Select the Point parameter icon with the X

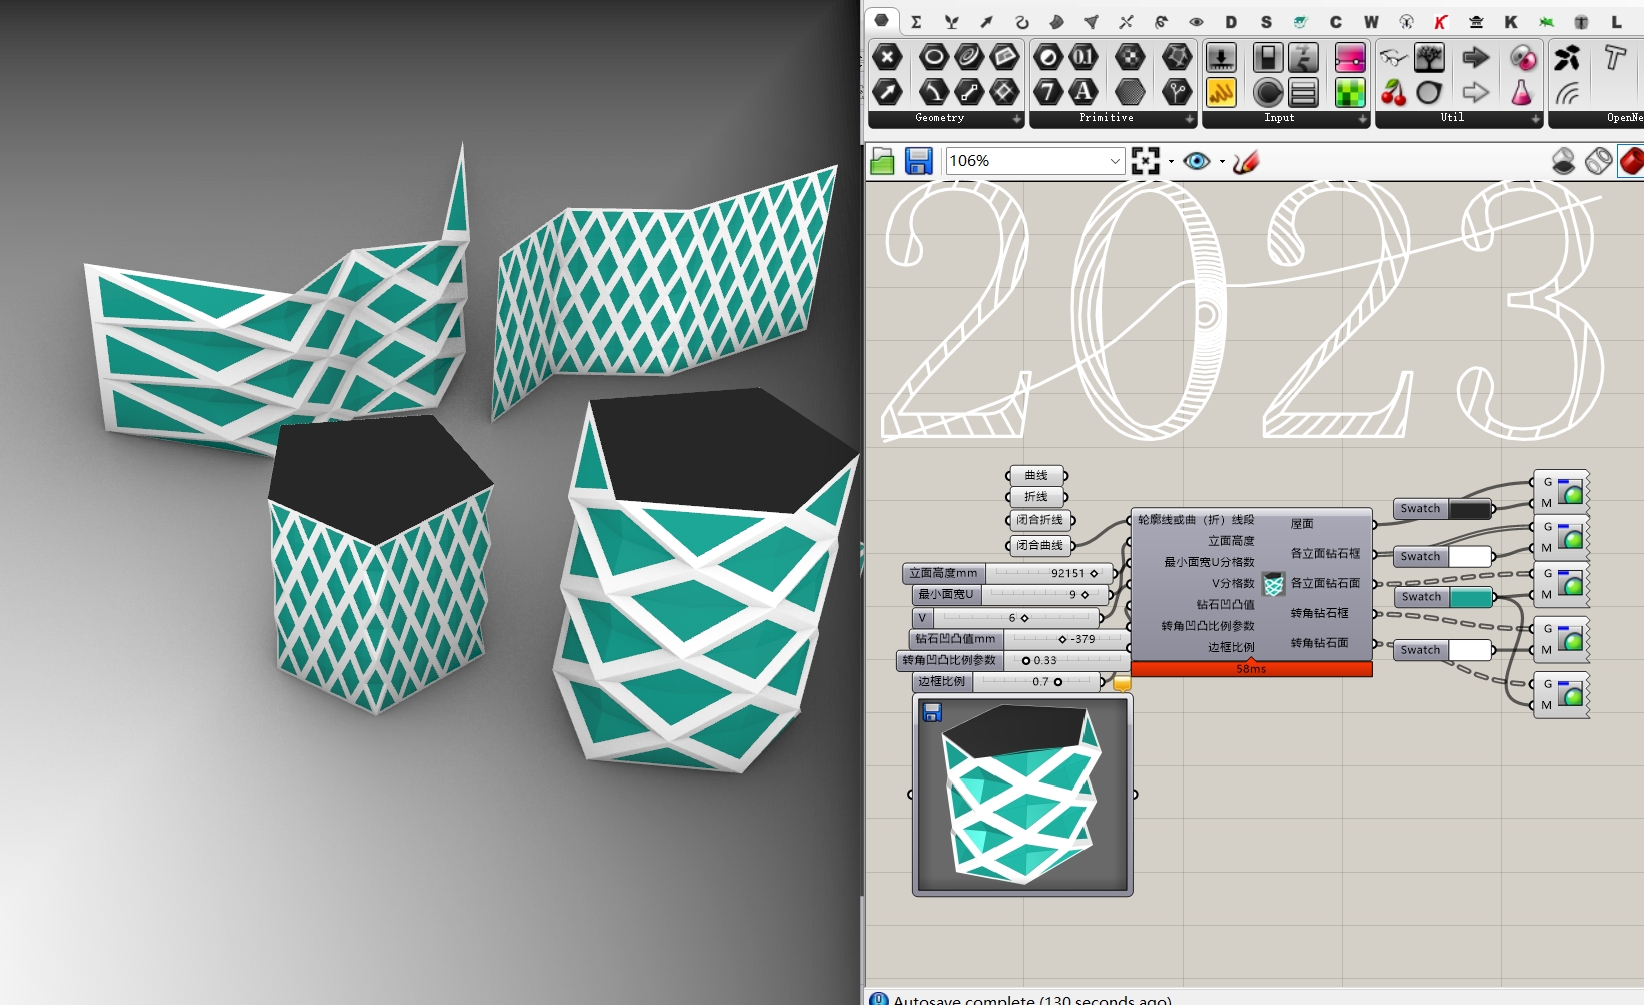tap(887, 57)
